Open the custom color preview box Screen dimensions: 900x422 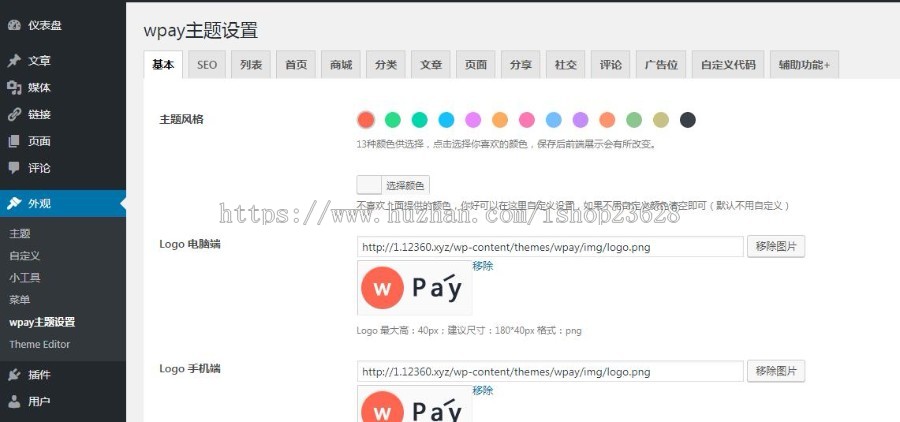pyautogui.click(x=369, y=185)
